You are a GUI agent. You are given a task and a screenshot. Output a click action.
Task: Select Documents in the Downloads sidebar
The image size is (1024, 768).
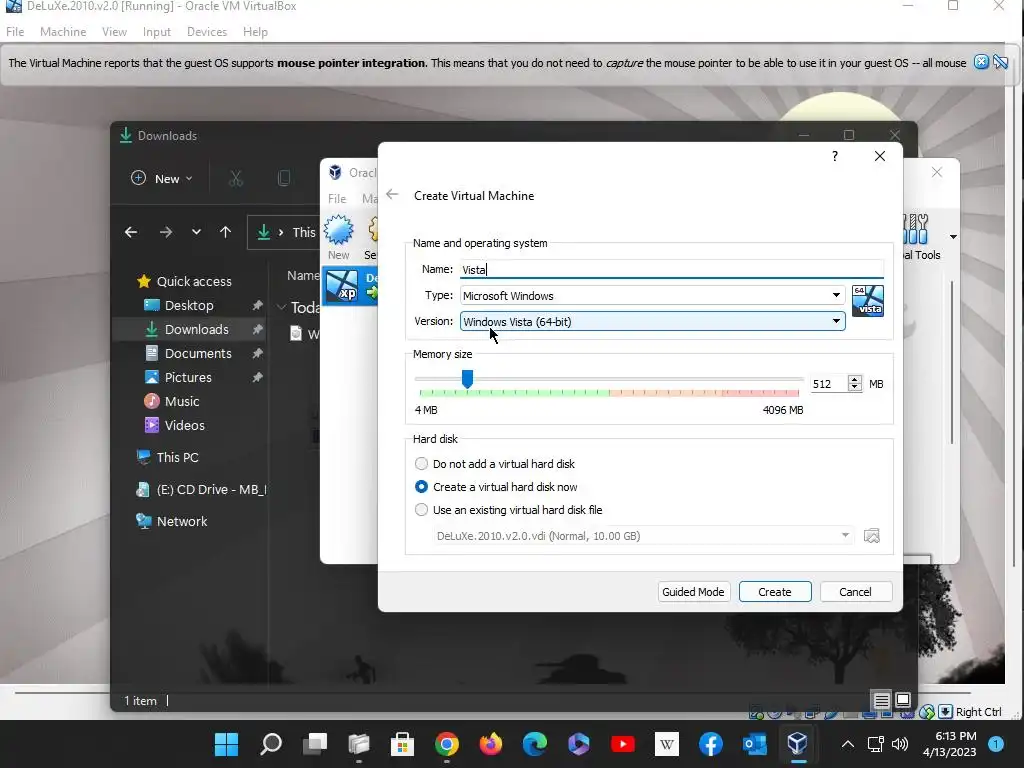pyautogui.click(x=198, y=353)
